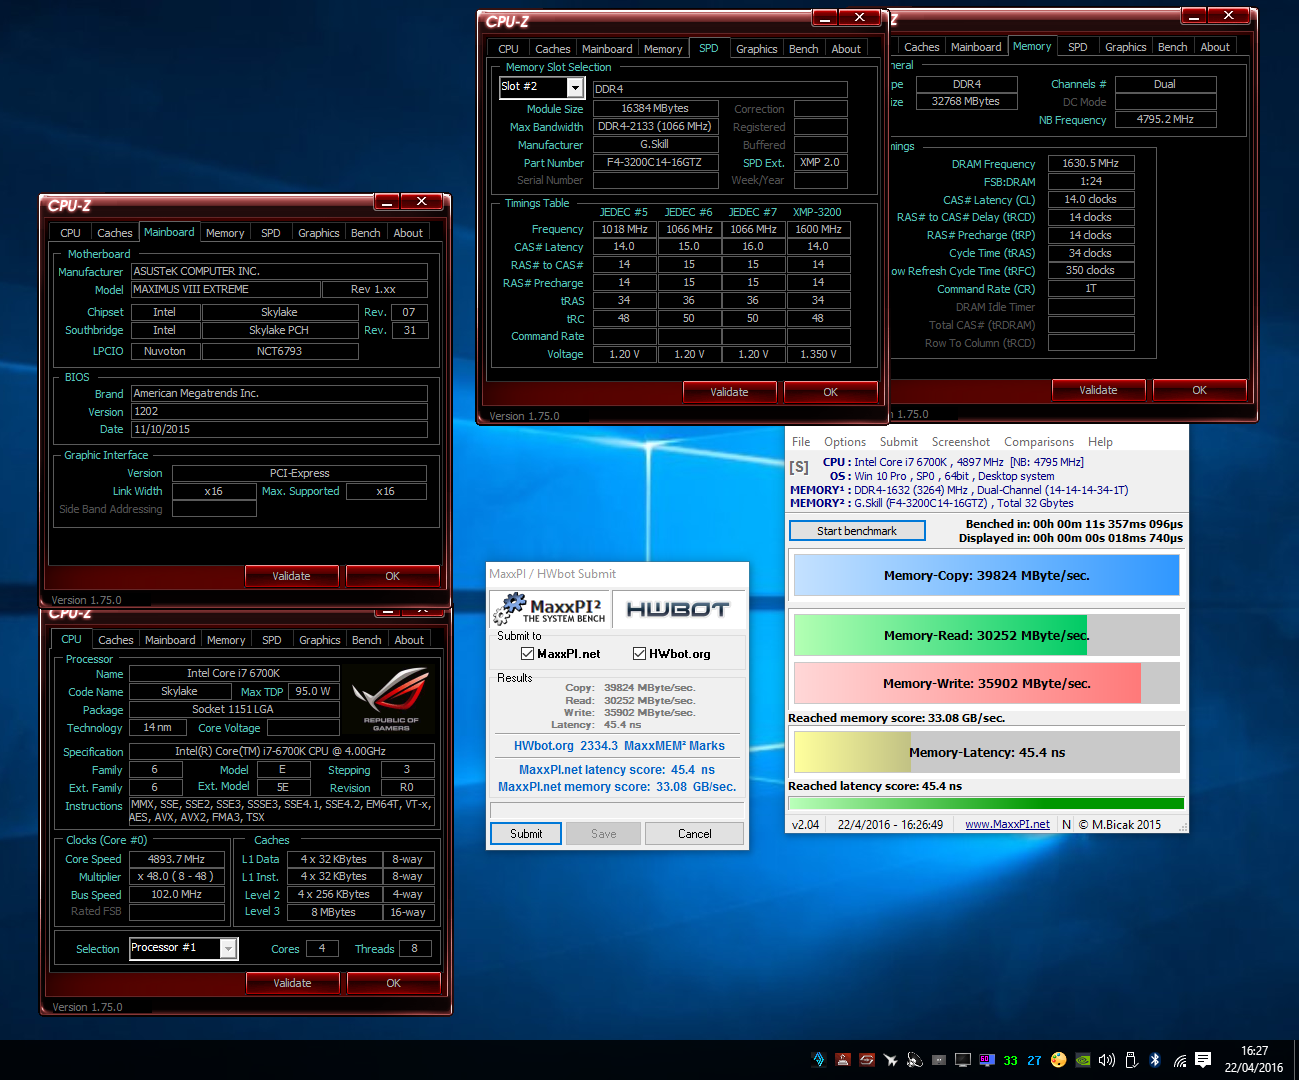The height and width of the screenshot is (1080, 1299).
Task: Open the Comparisons menu in MaxxMEM
Action: pyautogui.click(x=1039, y=442)
